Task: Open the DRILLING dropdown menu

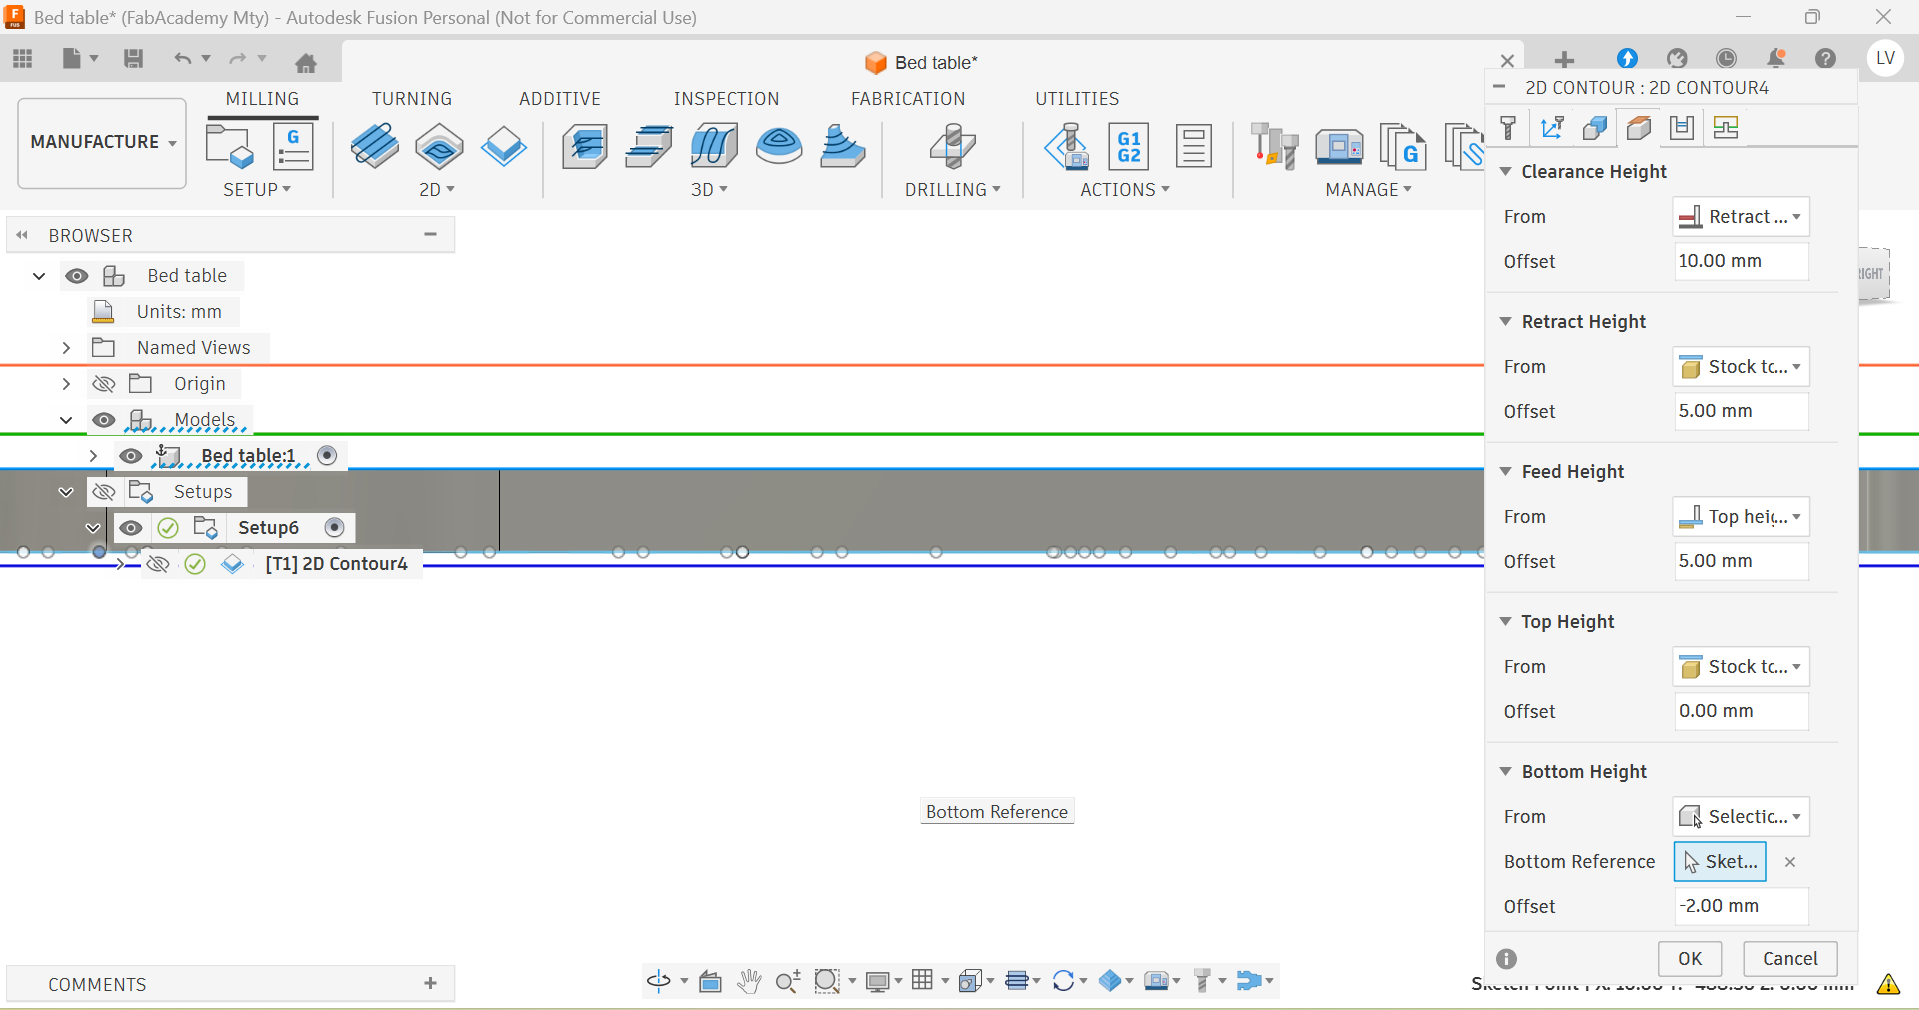Action: pos(952,190)
